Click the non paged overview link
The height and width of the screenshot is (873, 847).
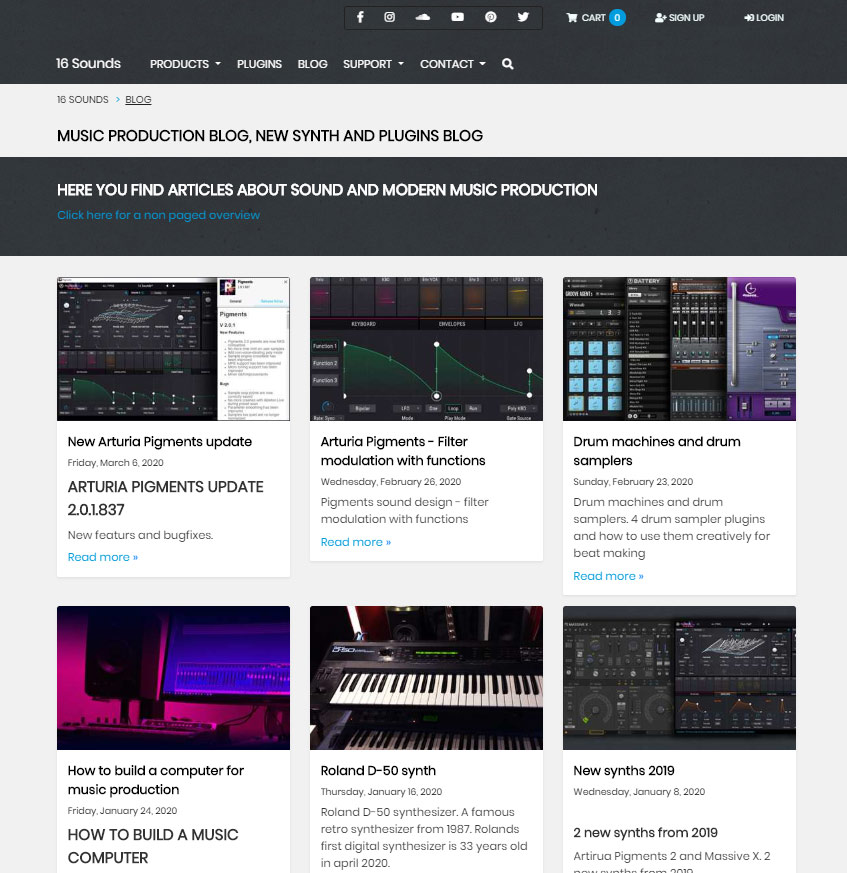pos(158,215)
